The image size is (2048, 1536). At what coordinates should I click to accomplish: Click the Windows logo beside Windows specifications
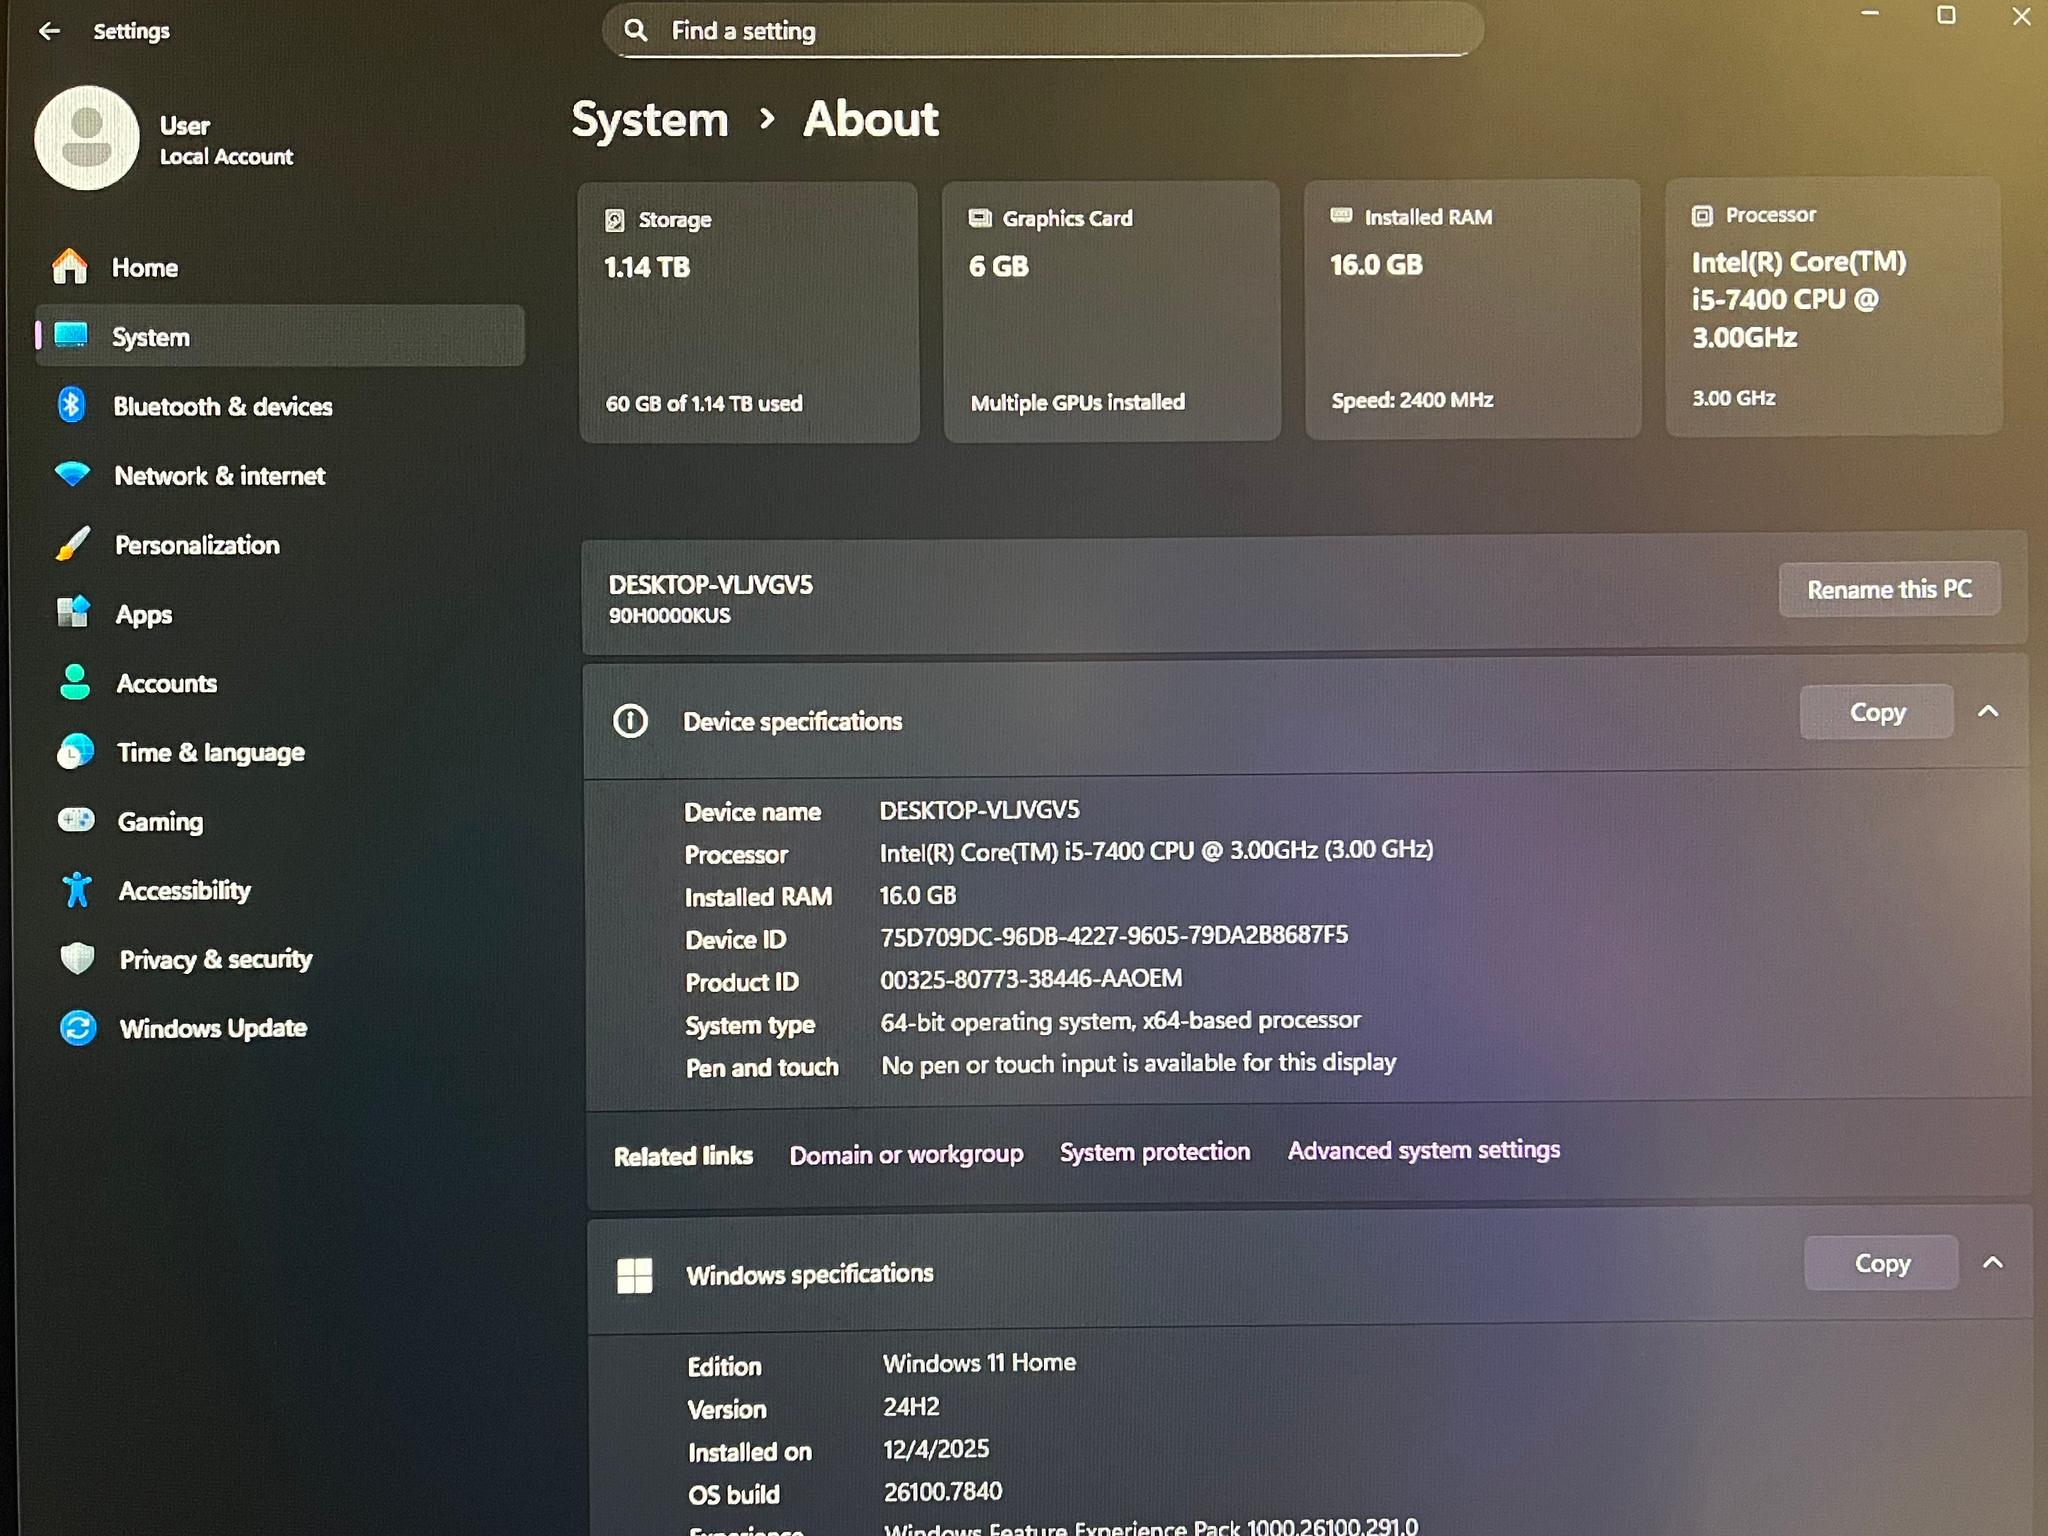(635, 1275)
